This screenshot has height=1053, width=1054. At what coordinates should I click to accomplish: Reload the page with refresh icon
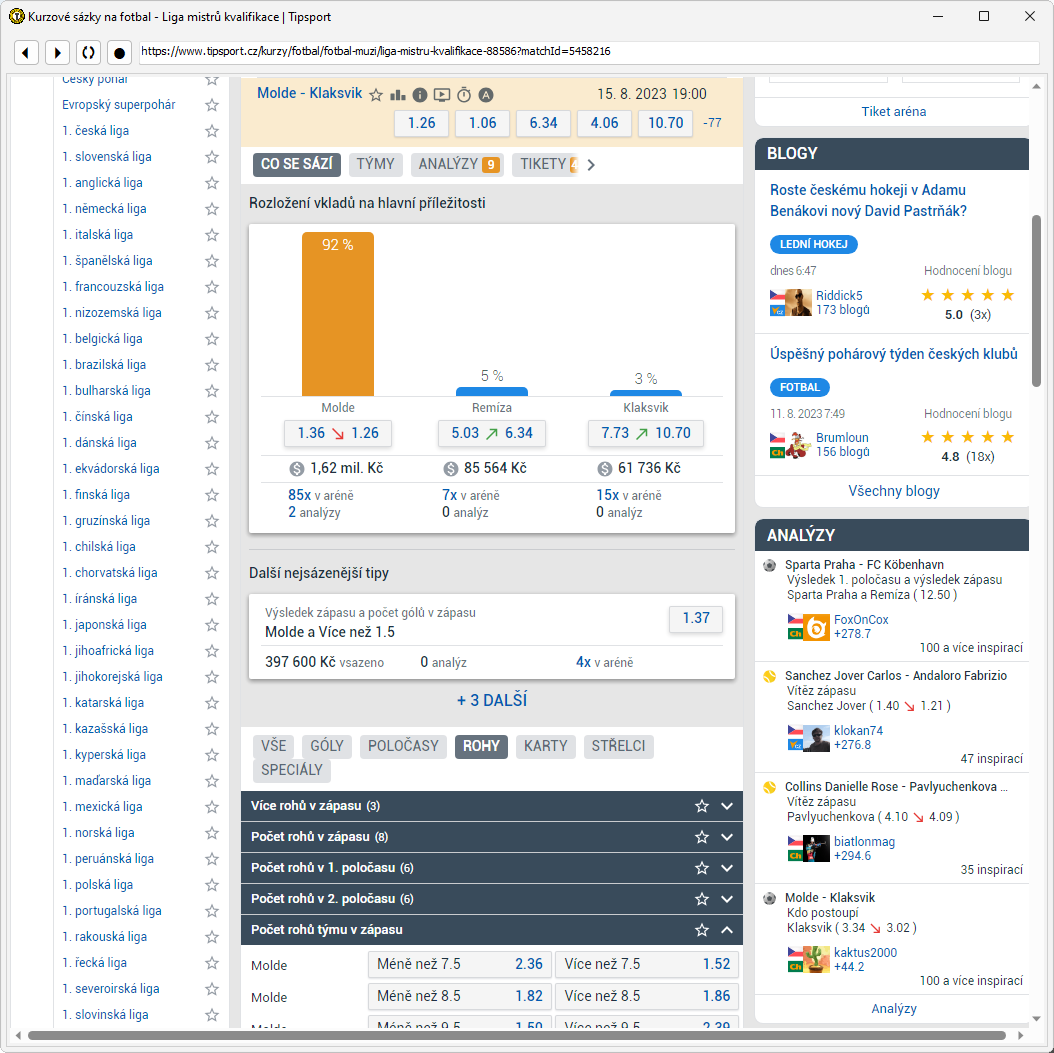tap(88, 52)
